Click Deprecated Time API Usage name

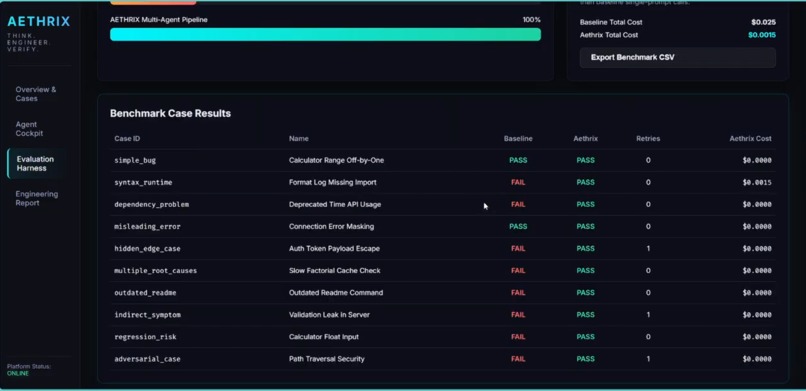[335, 204]
